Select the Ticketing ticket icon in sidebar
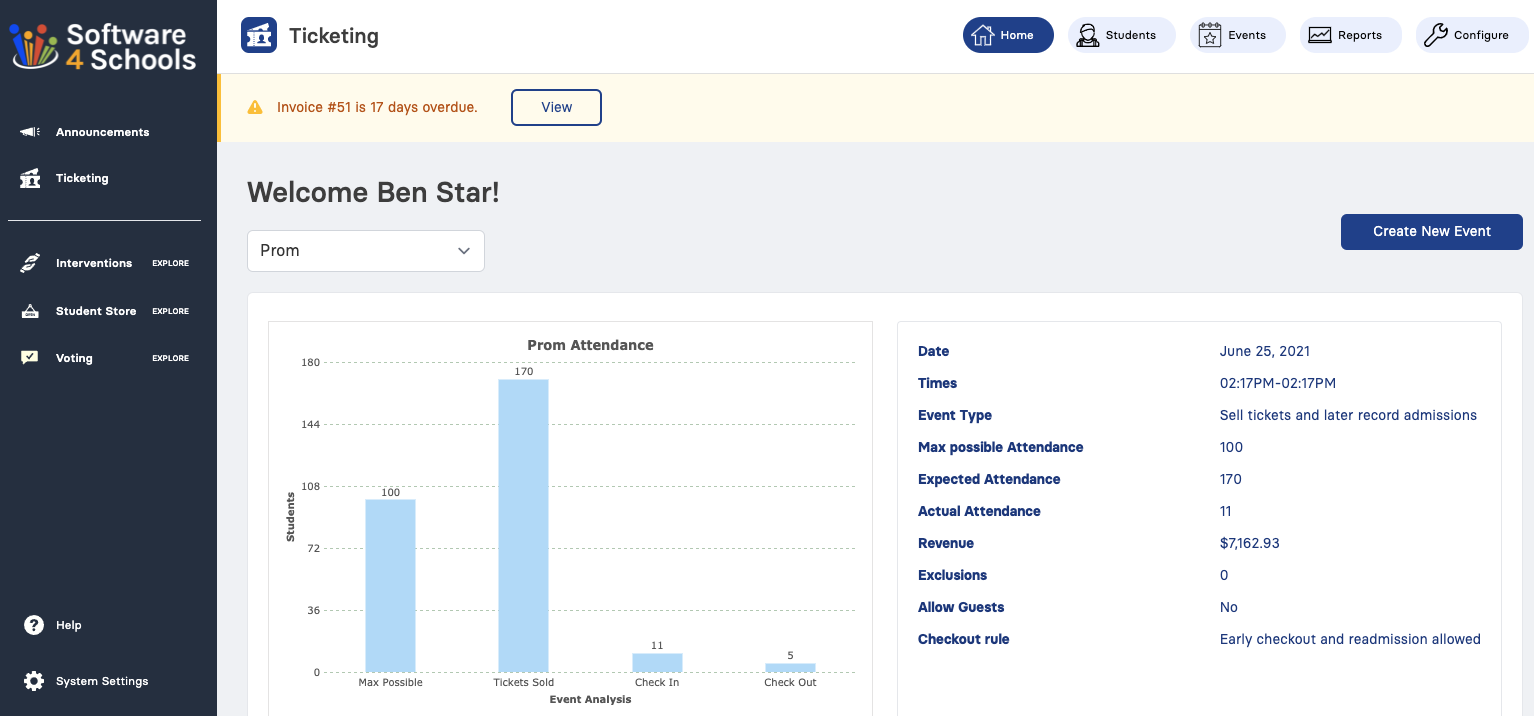This screenshot has height=716, width=1534. tap(30, 177)
